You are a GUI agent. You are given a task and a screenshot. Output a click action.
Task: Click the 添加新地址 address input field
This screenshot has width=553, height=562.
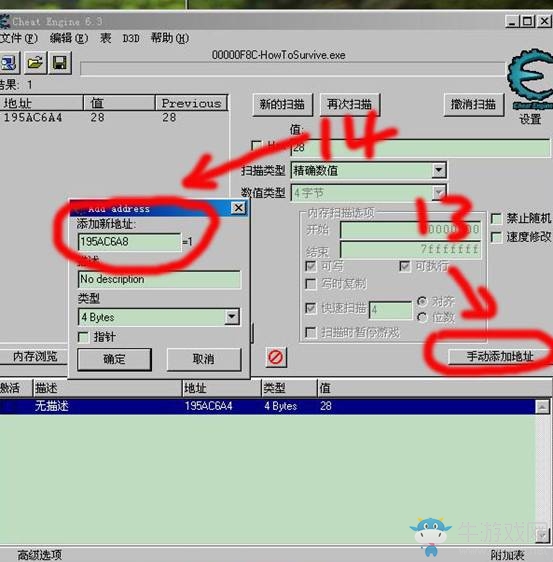click(130, 242)
